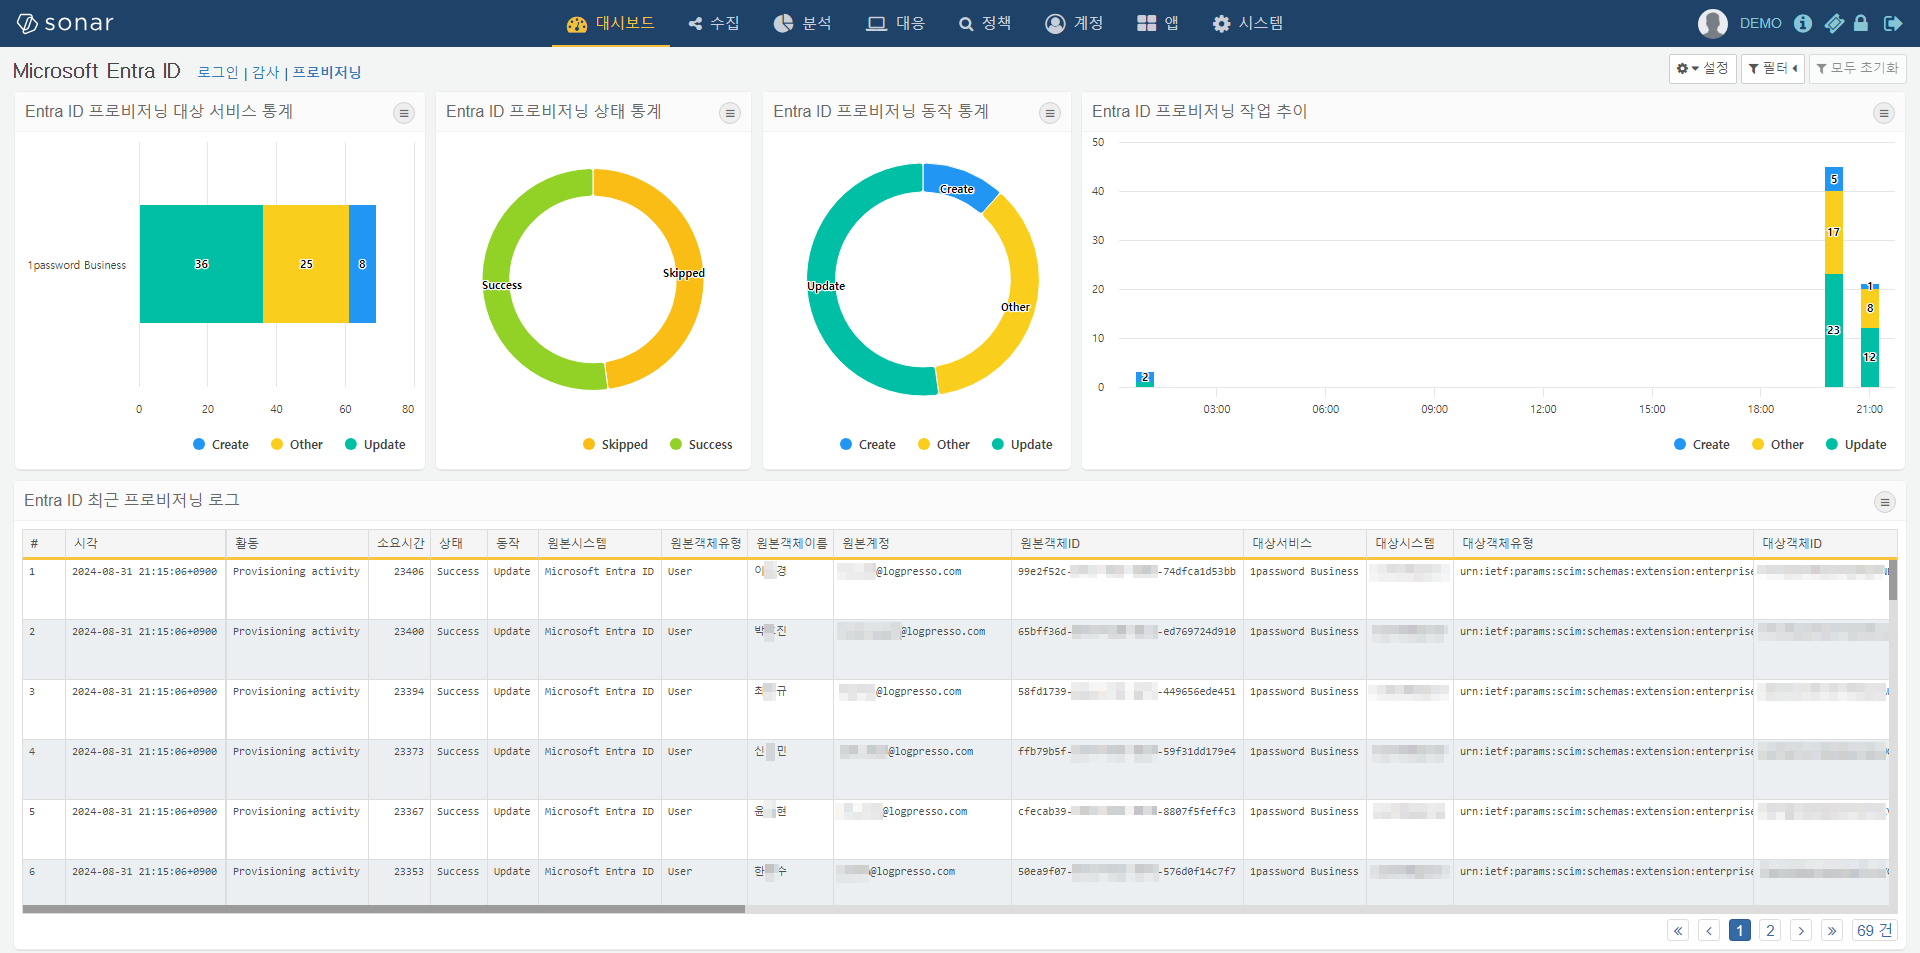Click the blue Create bar segment 8
This screenshot has height=953, width=1920.
(362, 264)
